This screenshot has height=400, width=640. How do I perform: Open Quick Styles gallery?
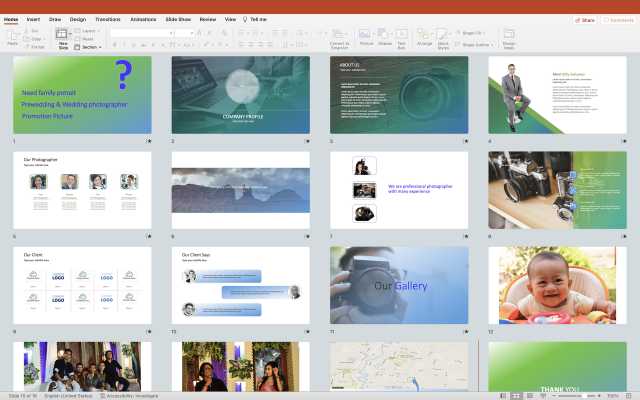click(x=443, y=36)
